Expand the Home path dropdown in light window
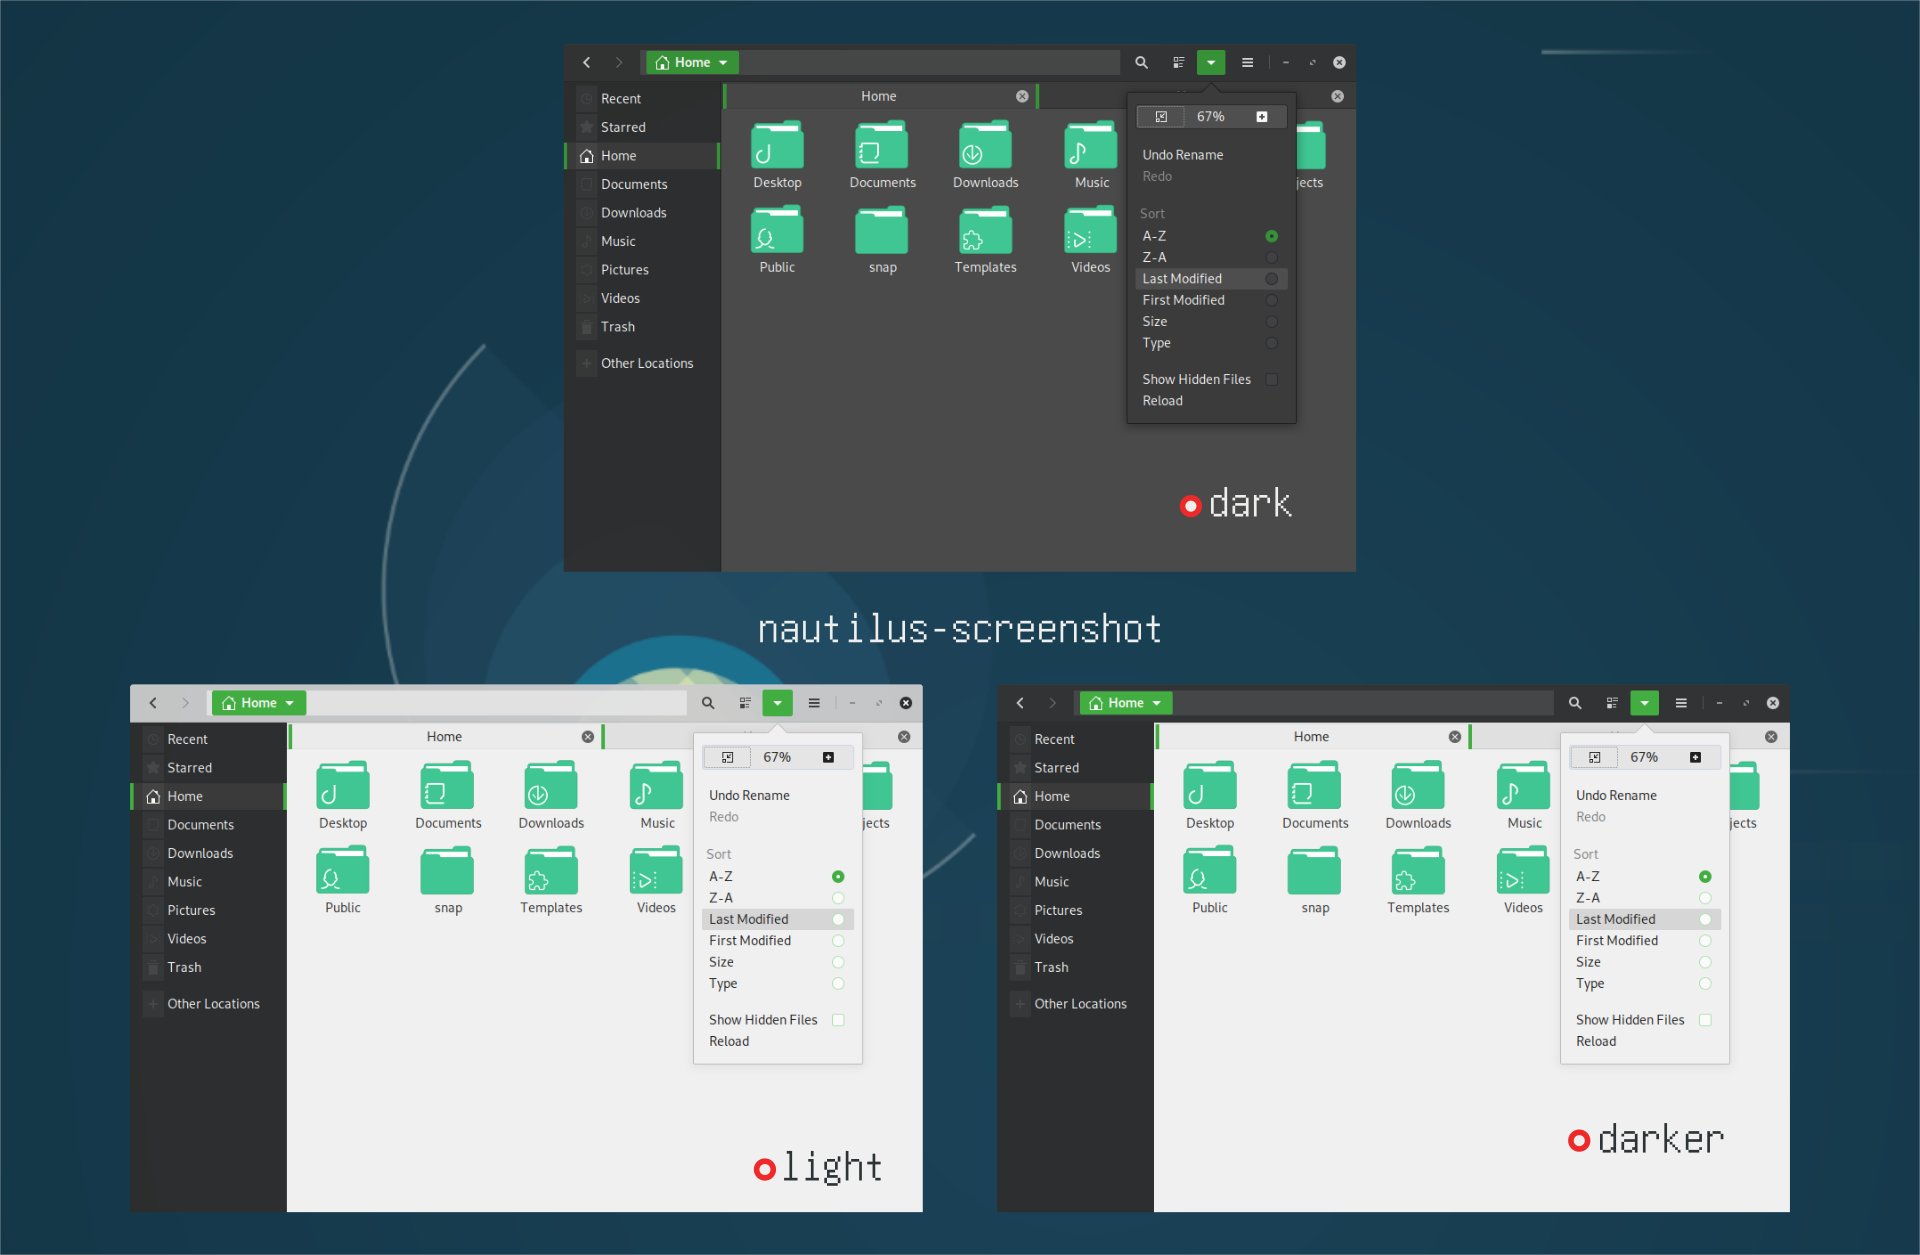 [x=259, y=703]
